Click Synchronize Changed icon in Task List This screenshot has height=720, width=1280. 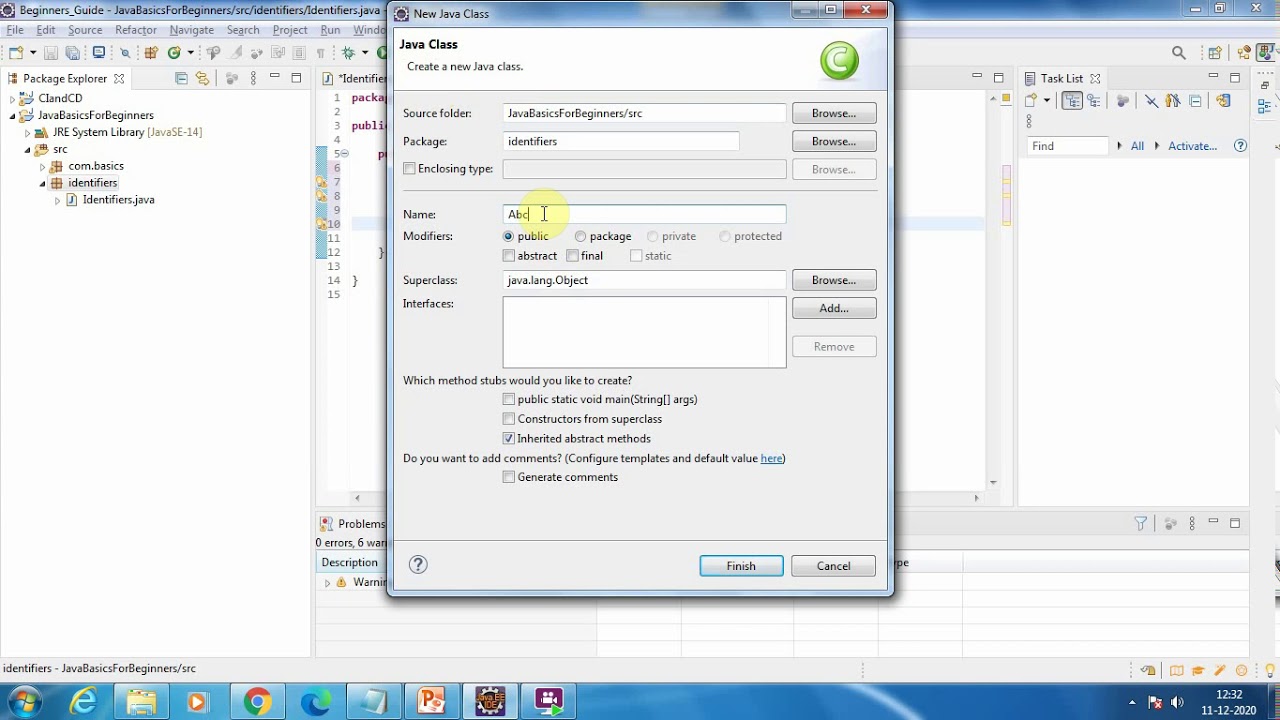(1222, 101)
